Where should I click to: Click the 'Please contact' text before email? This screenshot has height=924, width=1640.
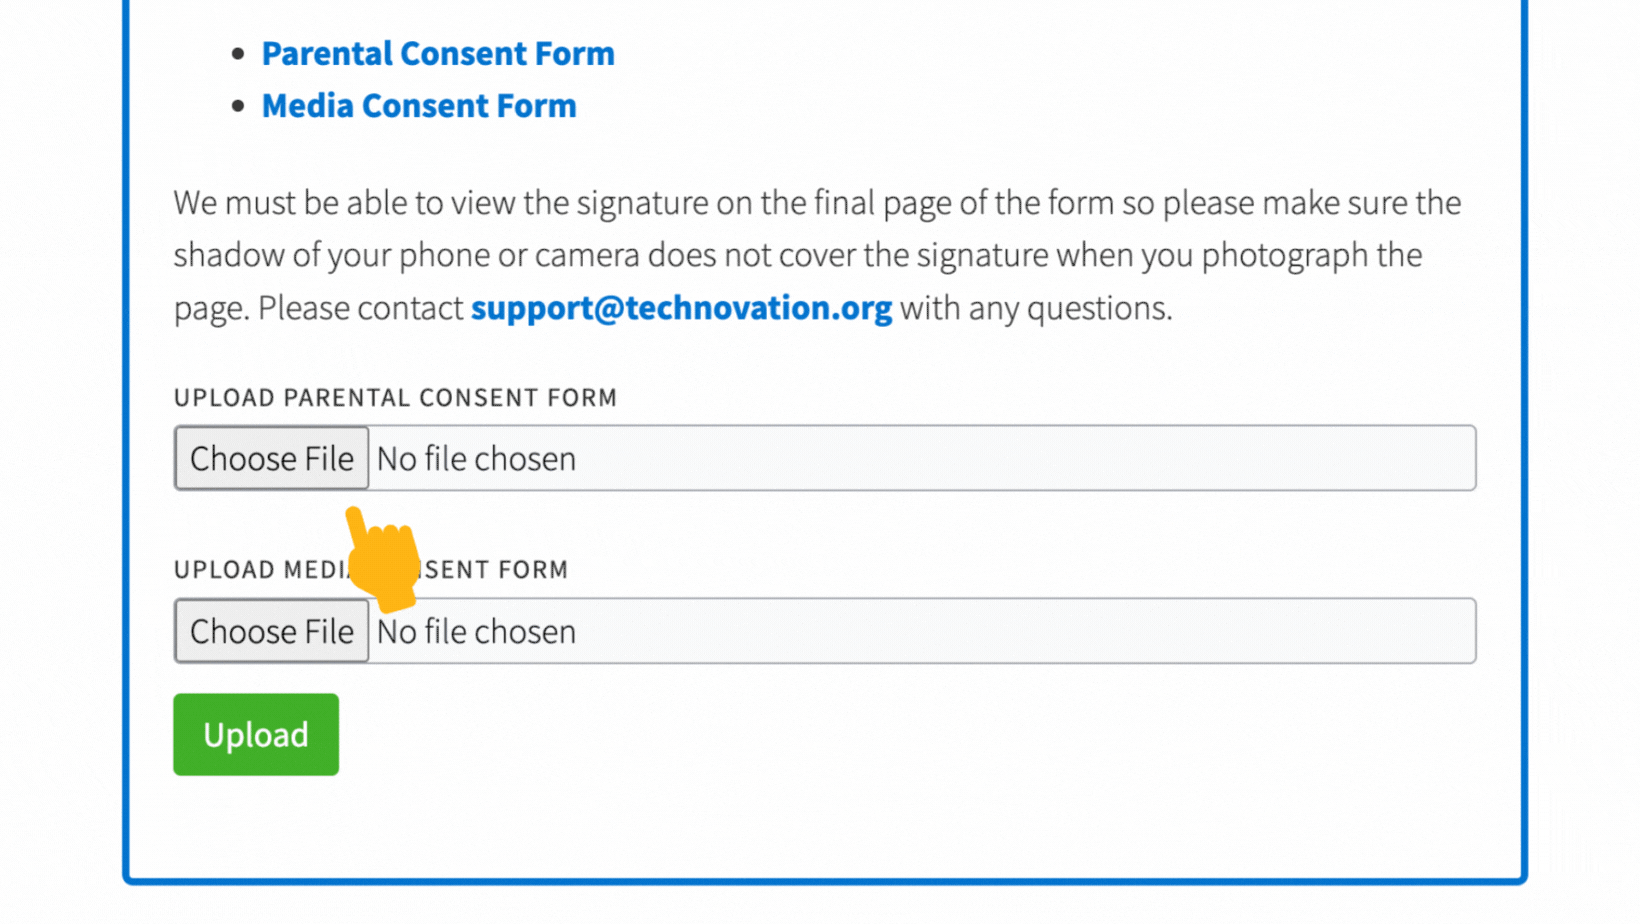pos(361,308)
